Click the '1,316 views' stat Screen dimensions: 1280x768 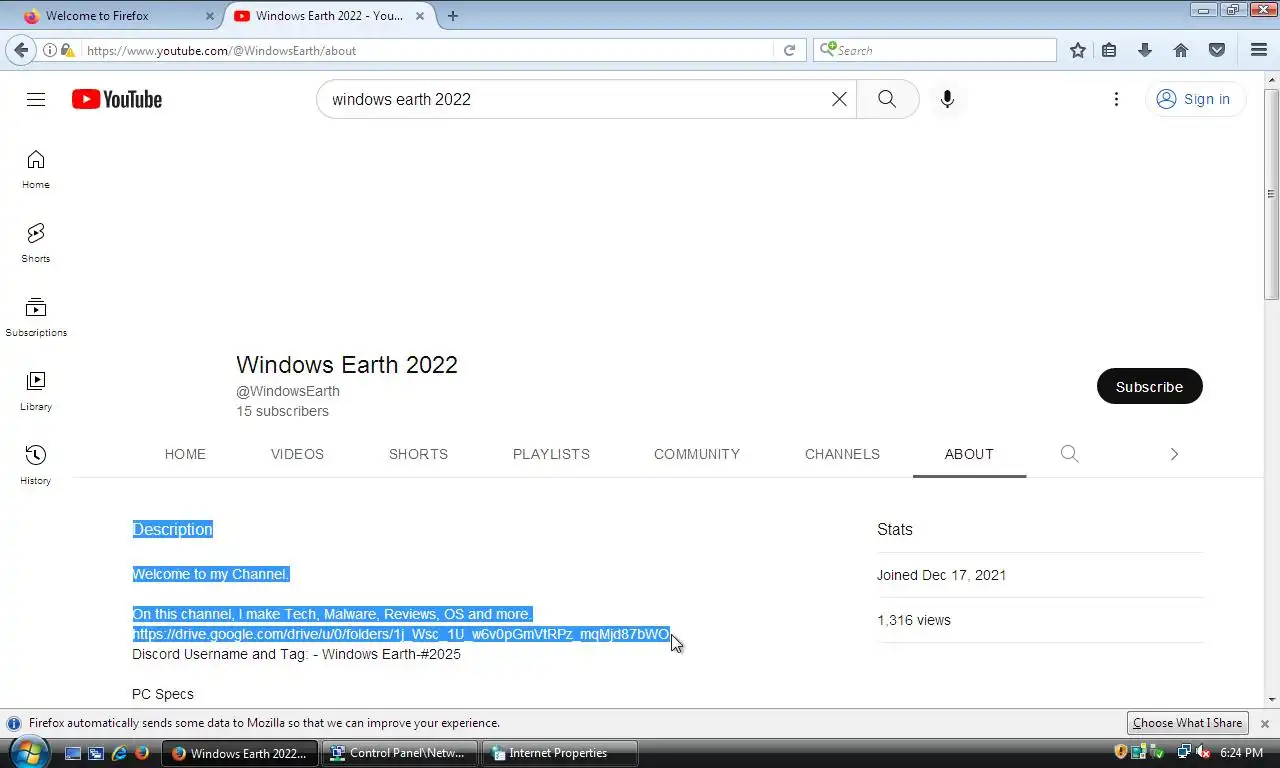(914, 620)
